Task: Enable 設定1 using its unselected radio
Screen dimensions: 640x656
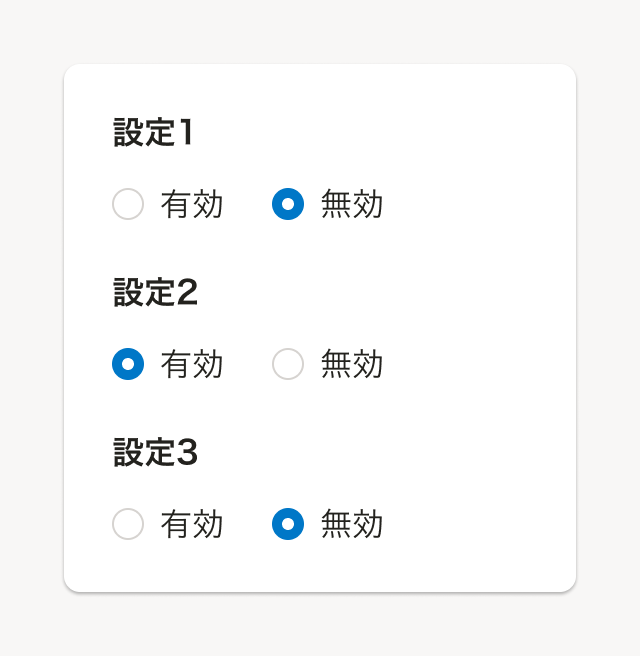Action: point(128,204)
